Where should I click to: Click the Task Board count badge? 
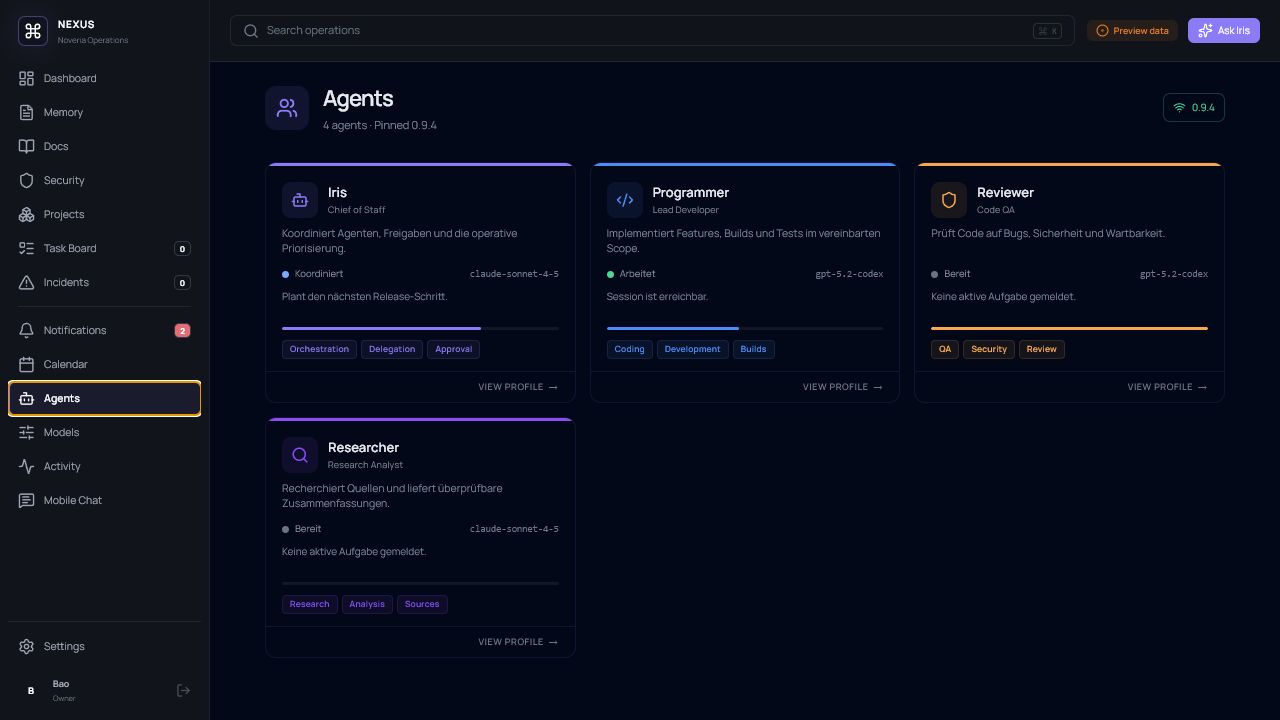(182, 248)
